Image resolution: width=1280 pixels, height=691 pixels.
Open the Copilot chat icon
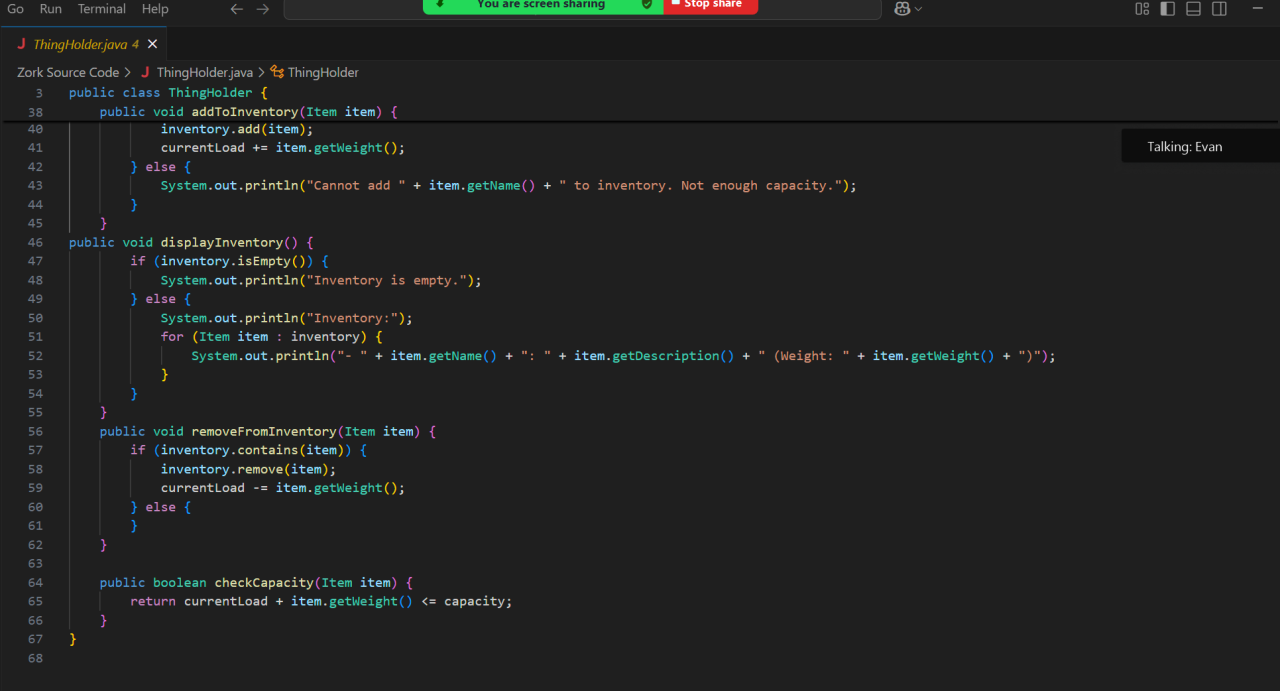(902, 9)
